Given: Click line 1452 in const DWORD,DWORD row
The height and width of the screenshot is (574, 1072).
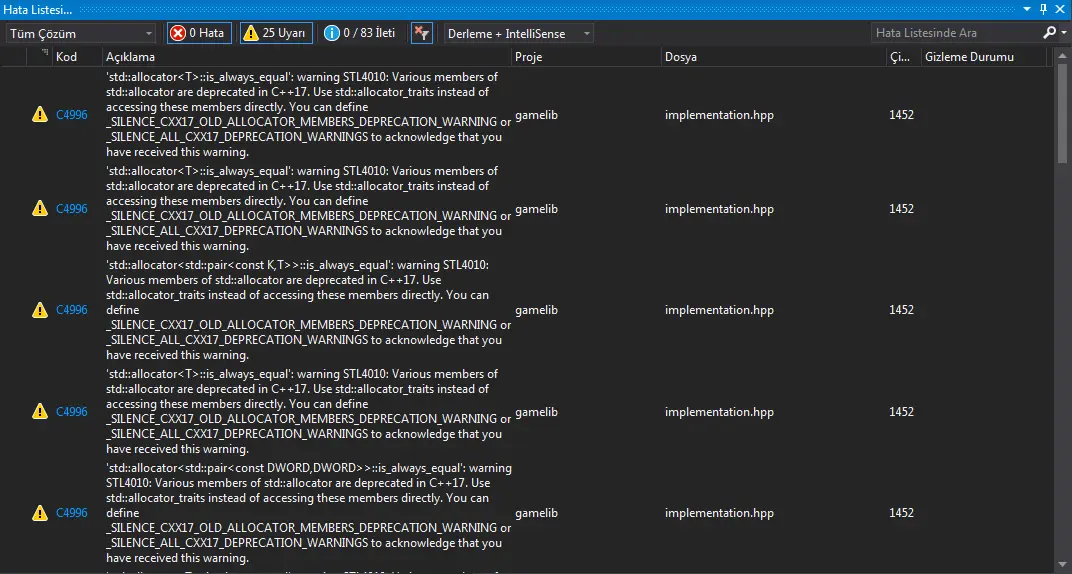Looking at the screenshot, I should [x=901, y=512].
